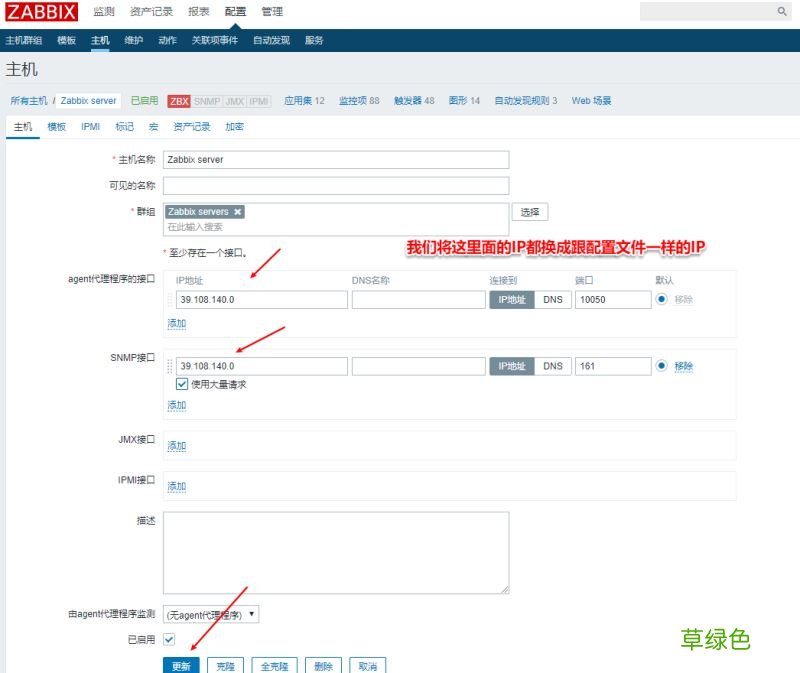Click 添加 under the JMX接口 section

click(177, 444)
